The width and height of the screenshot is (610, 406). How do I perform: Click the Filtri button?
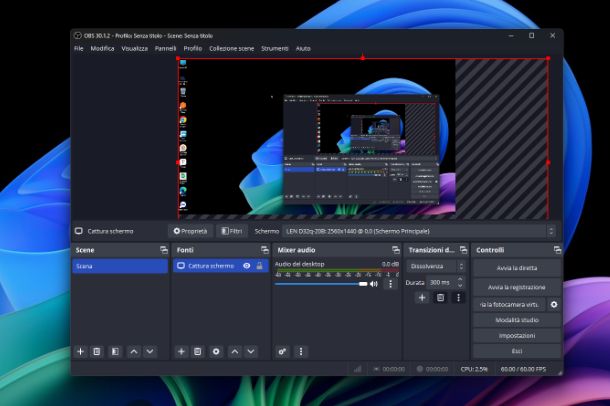click(232, 231)
